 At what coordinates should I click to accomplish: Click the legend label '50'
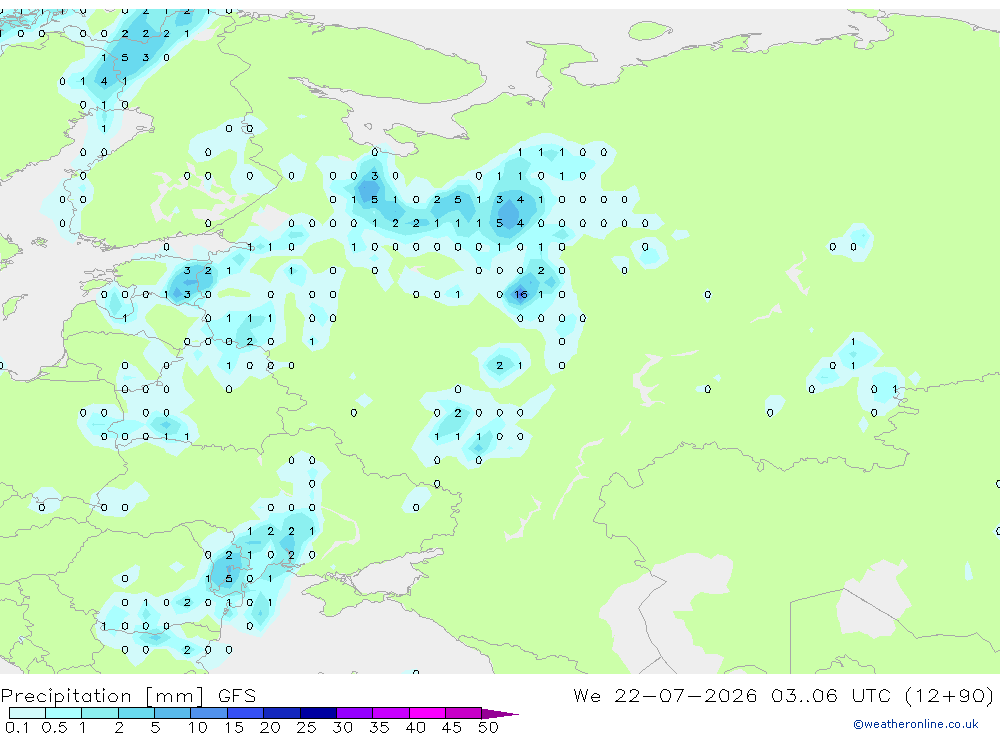pyautogui.click(x=488, y=727)
